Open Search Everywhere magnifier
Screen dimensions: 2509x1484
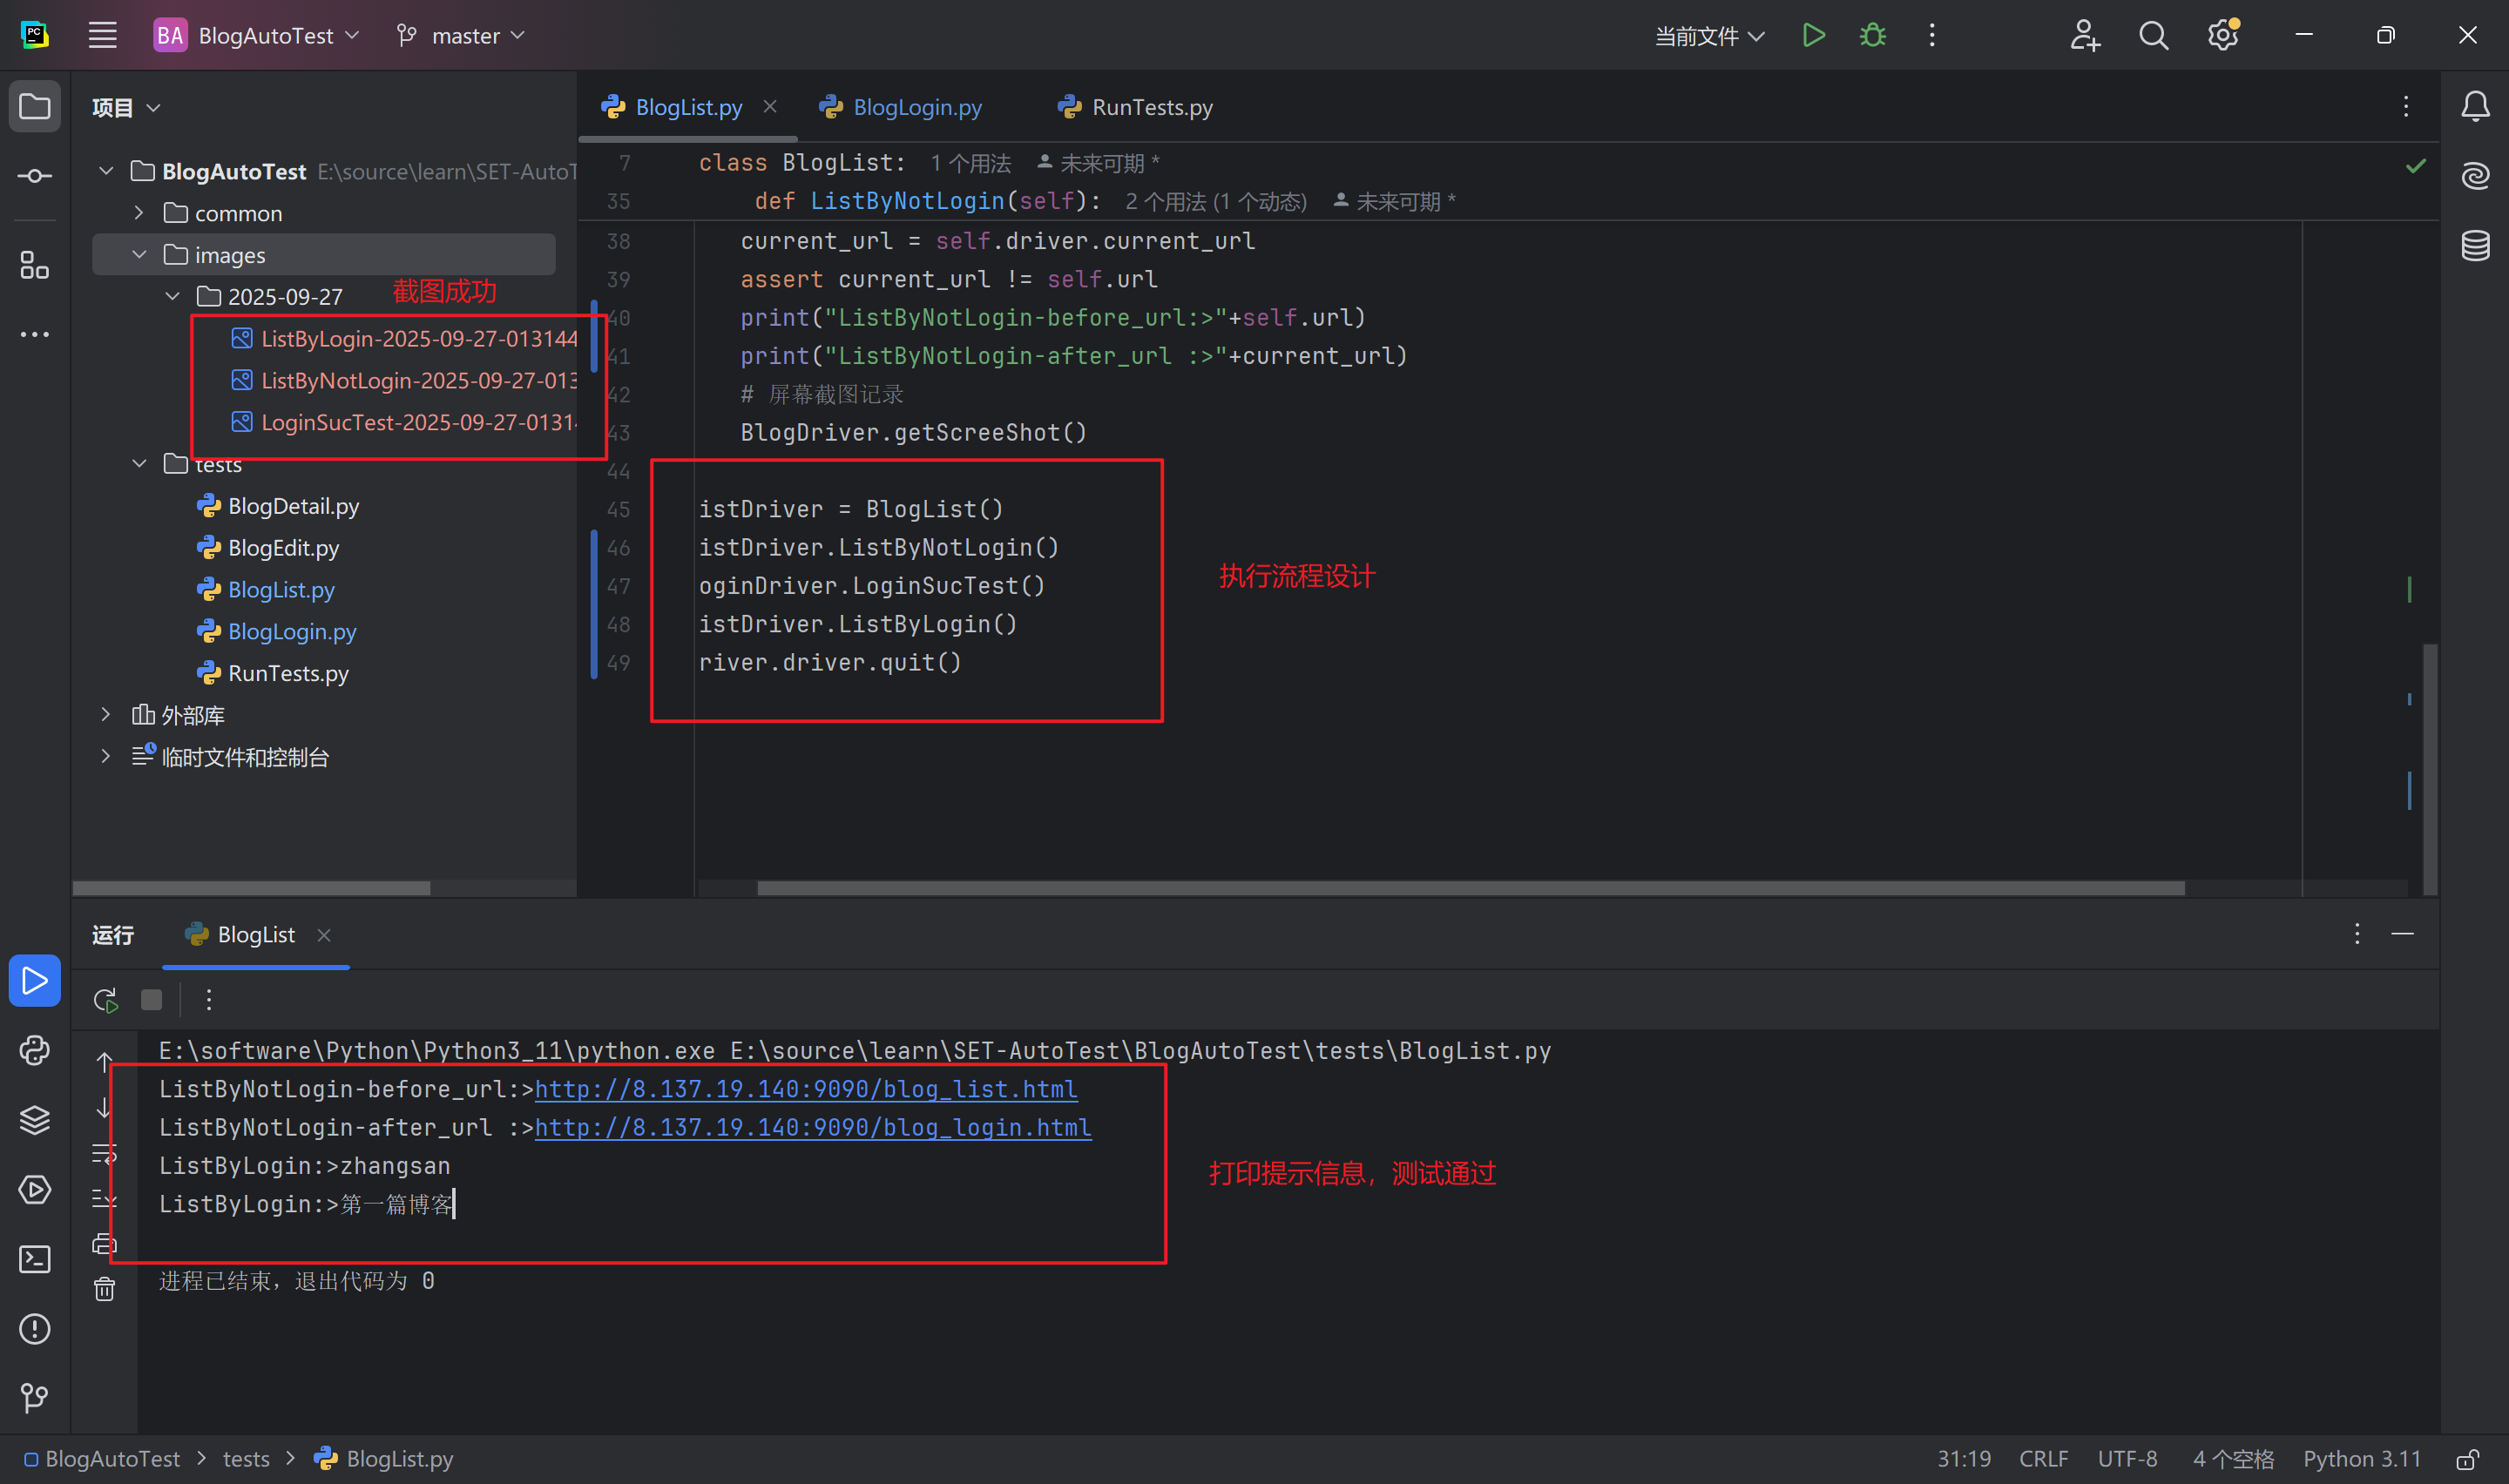point(2153,35)
